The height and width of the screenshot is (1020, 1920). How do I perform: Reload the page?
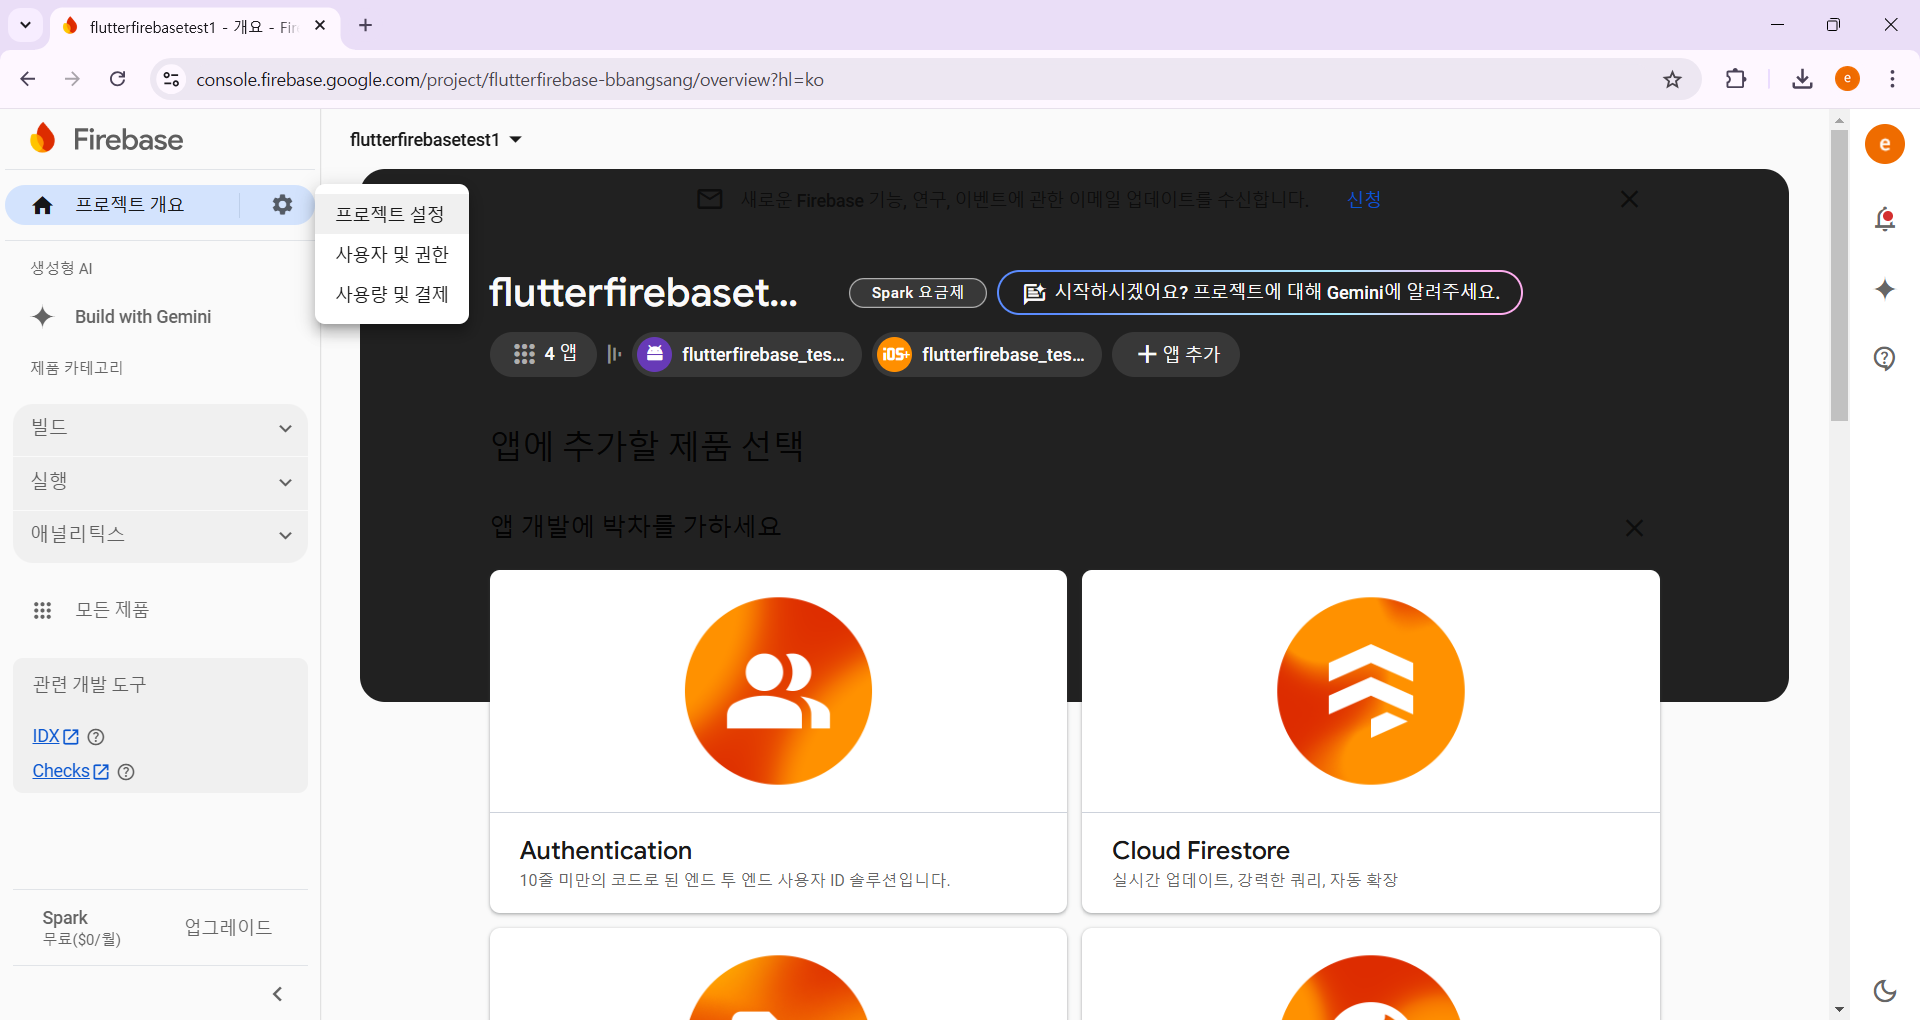(118, 79)
